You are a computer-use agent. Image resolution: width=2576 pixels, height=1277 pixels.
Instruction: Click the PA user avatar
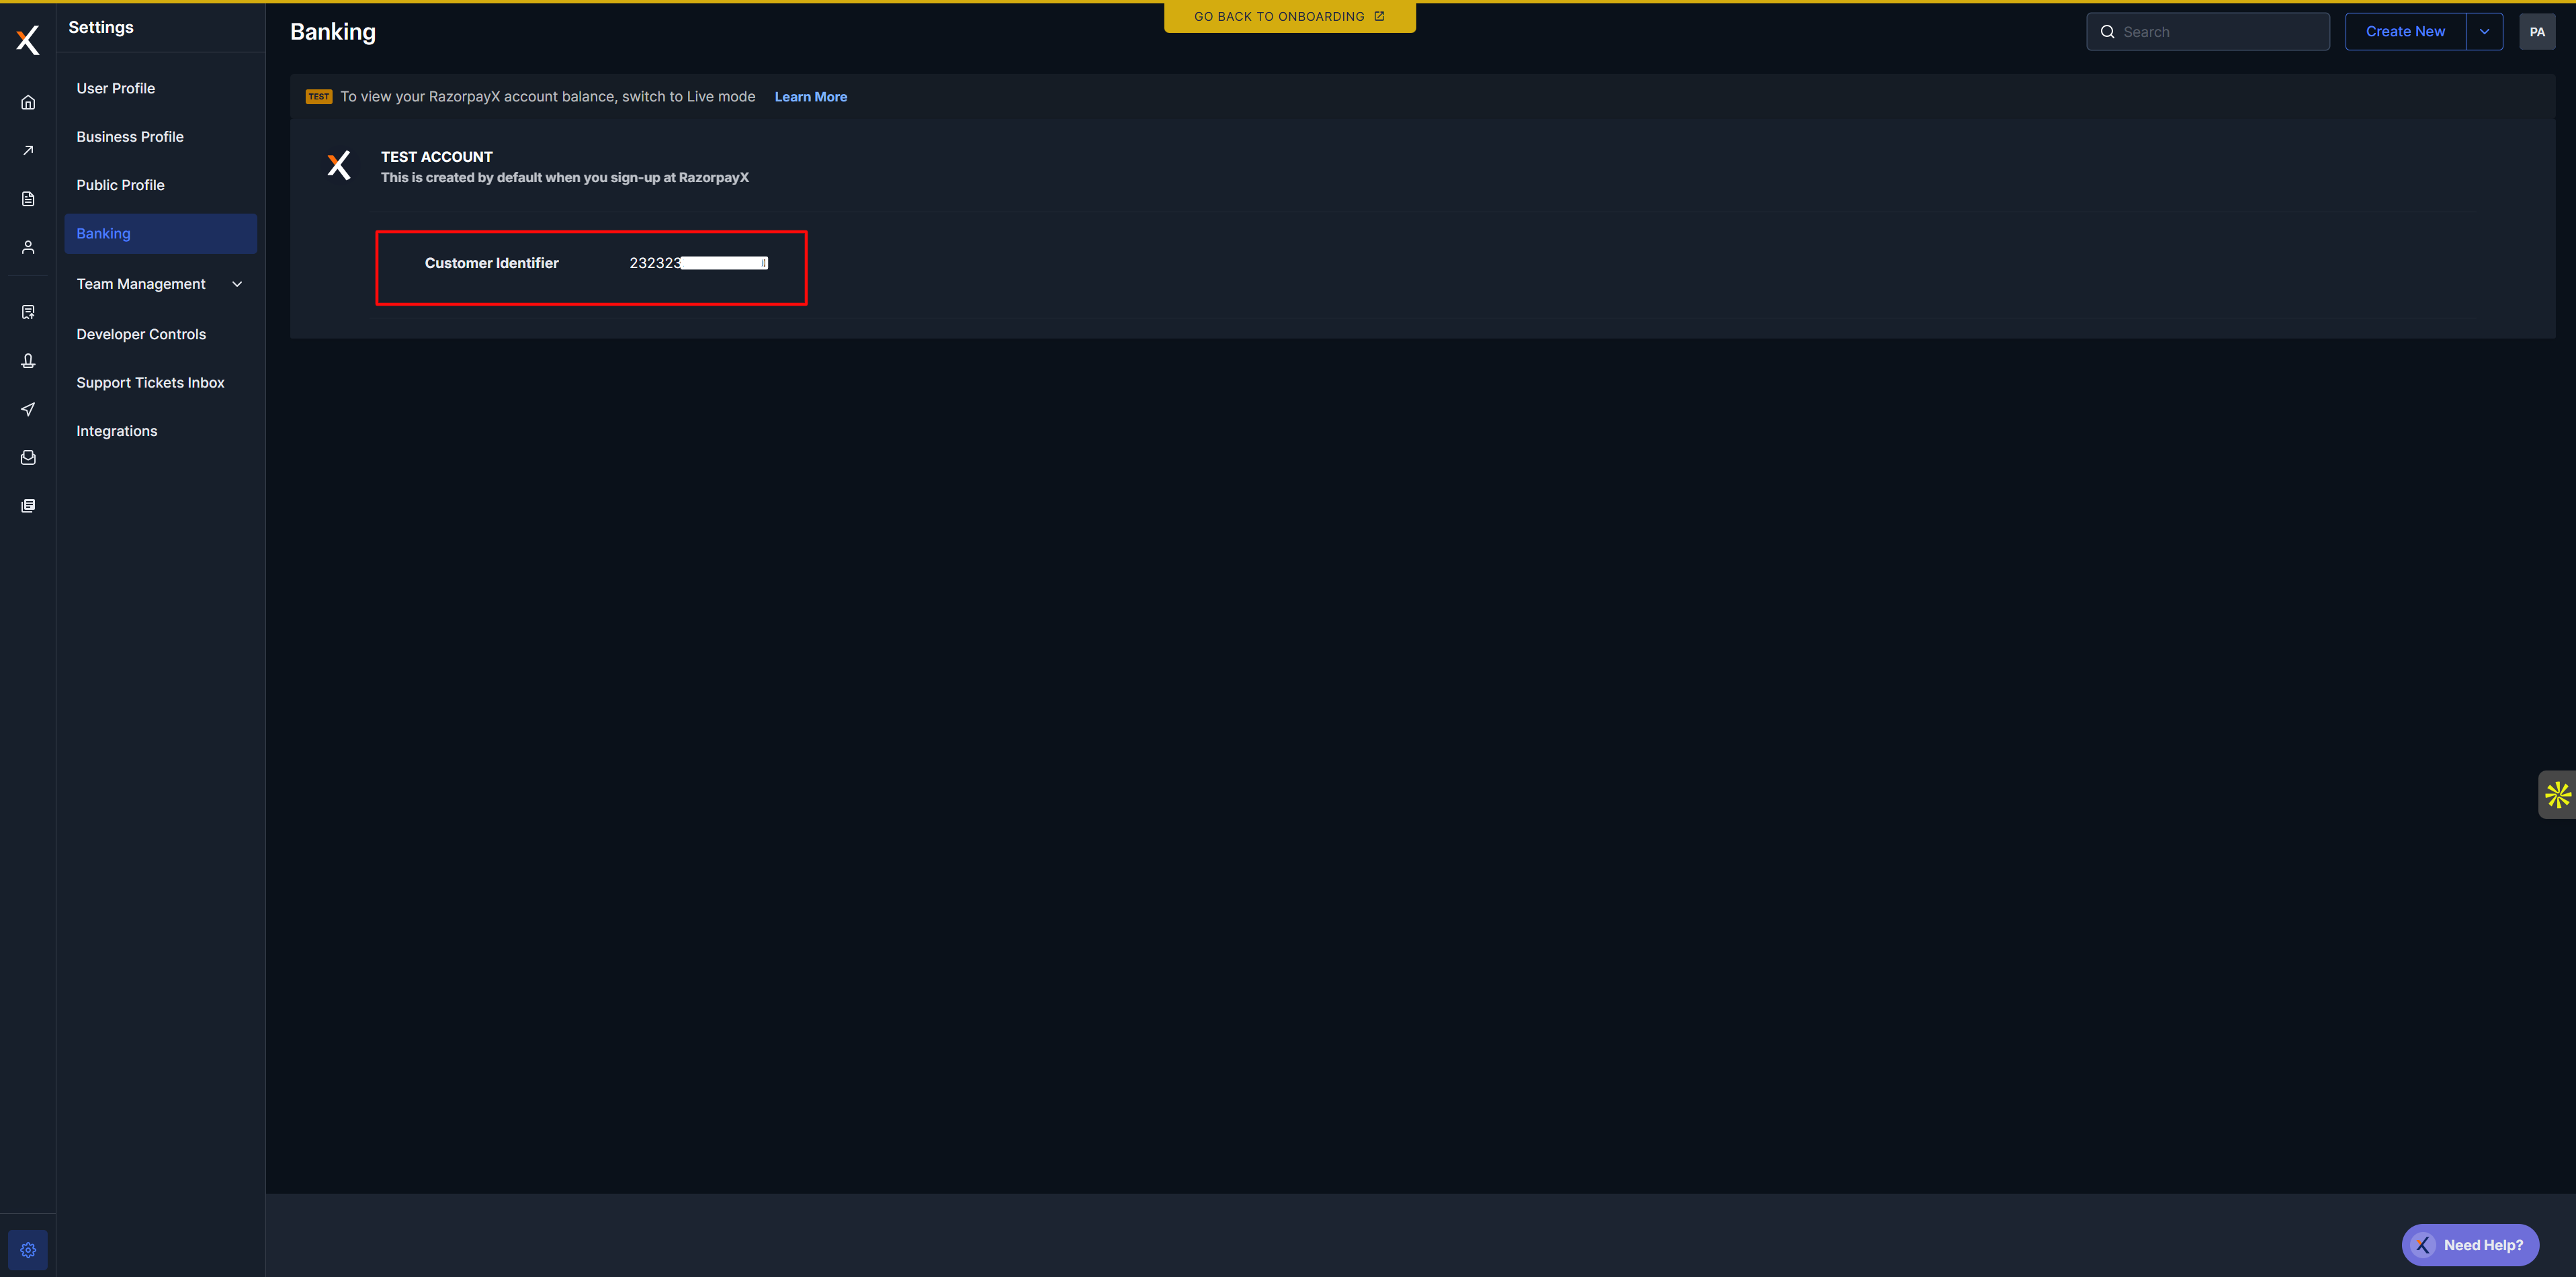[x=2537, y=32]
